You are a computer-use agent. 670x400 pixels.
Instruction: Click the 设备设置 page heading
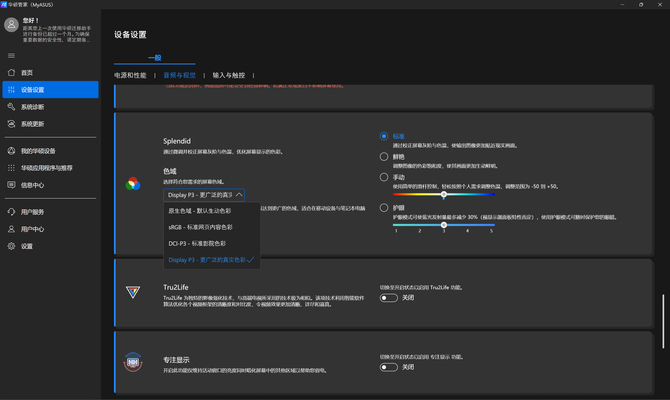pyautogui.click(x=130, y=35)
